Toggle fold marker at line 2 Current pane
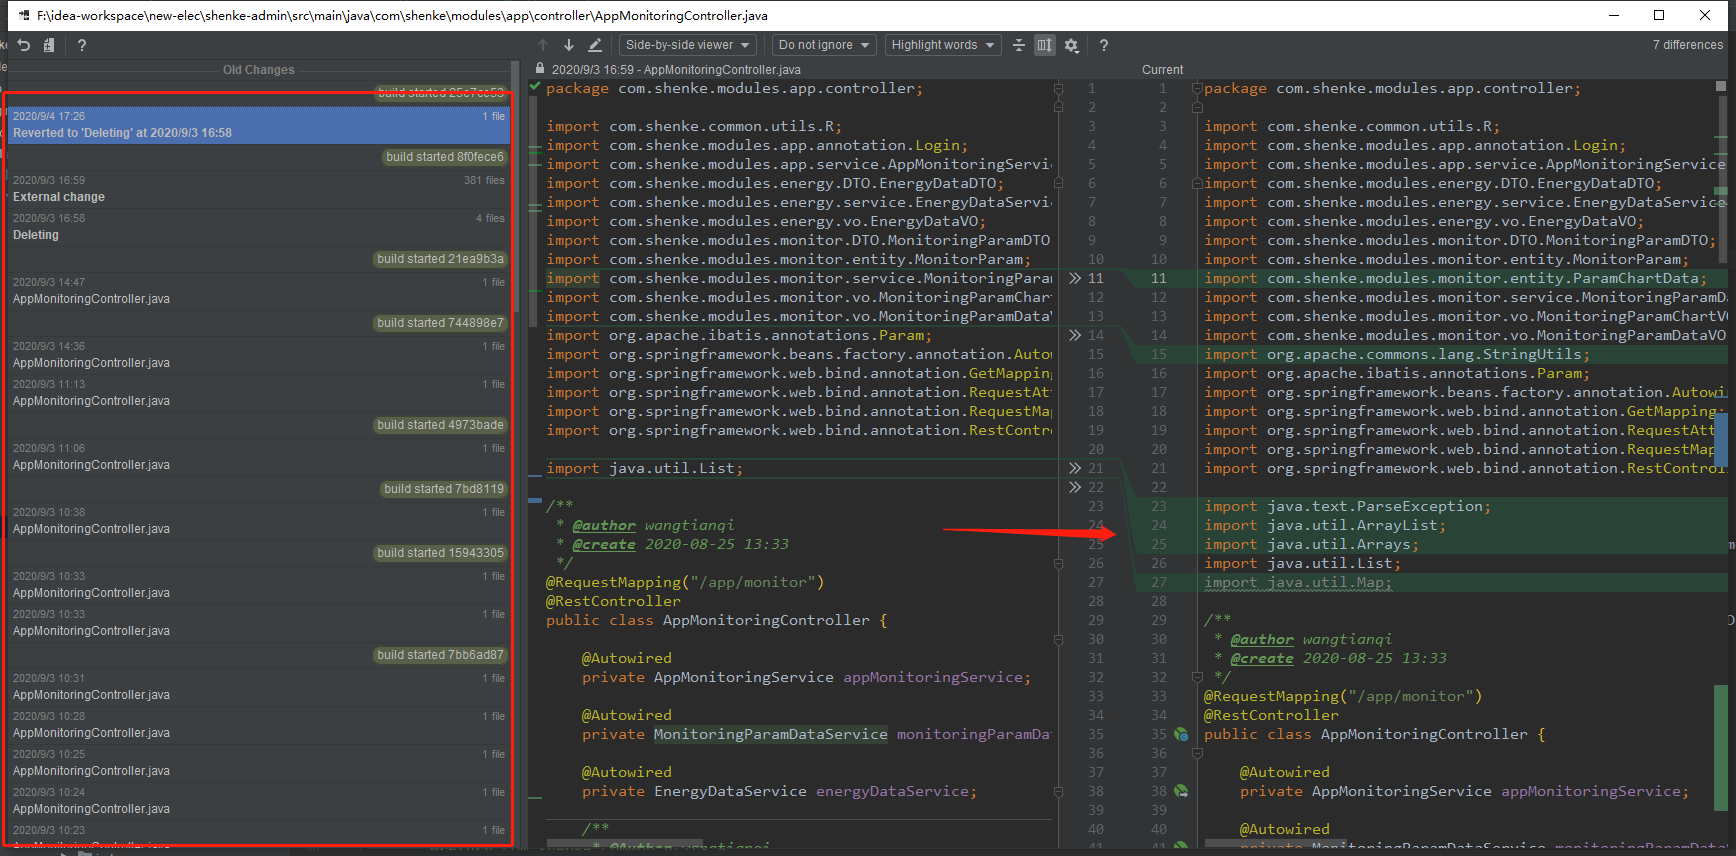 pyautogui.click(x=1197, y=107)
